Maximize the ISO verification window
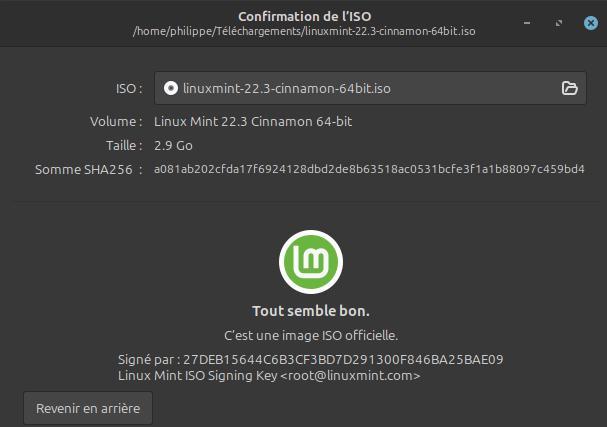The height and width of the screenshot is (427, 607). tap(559, 23)
